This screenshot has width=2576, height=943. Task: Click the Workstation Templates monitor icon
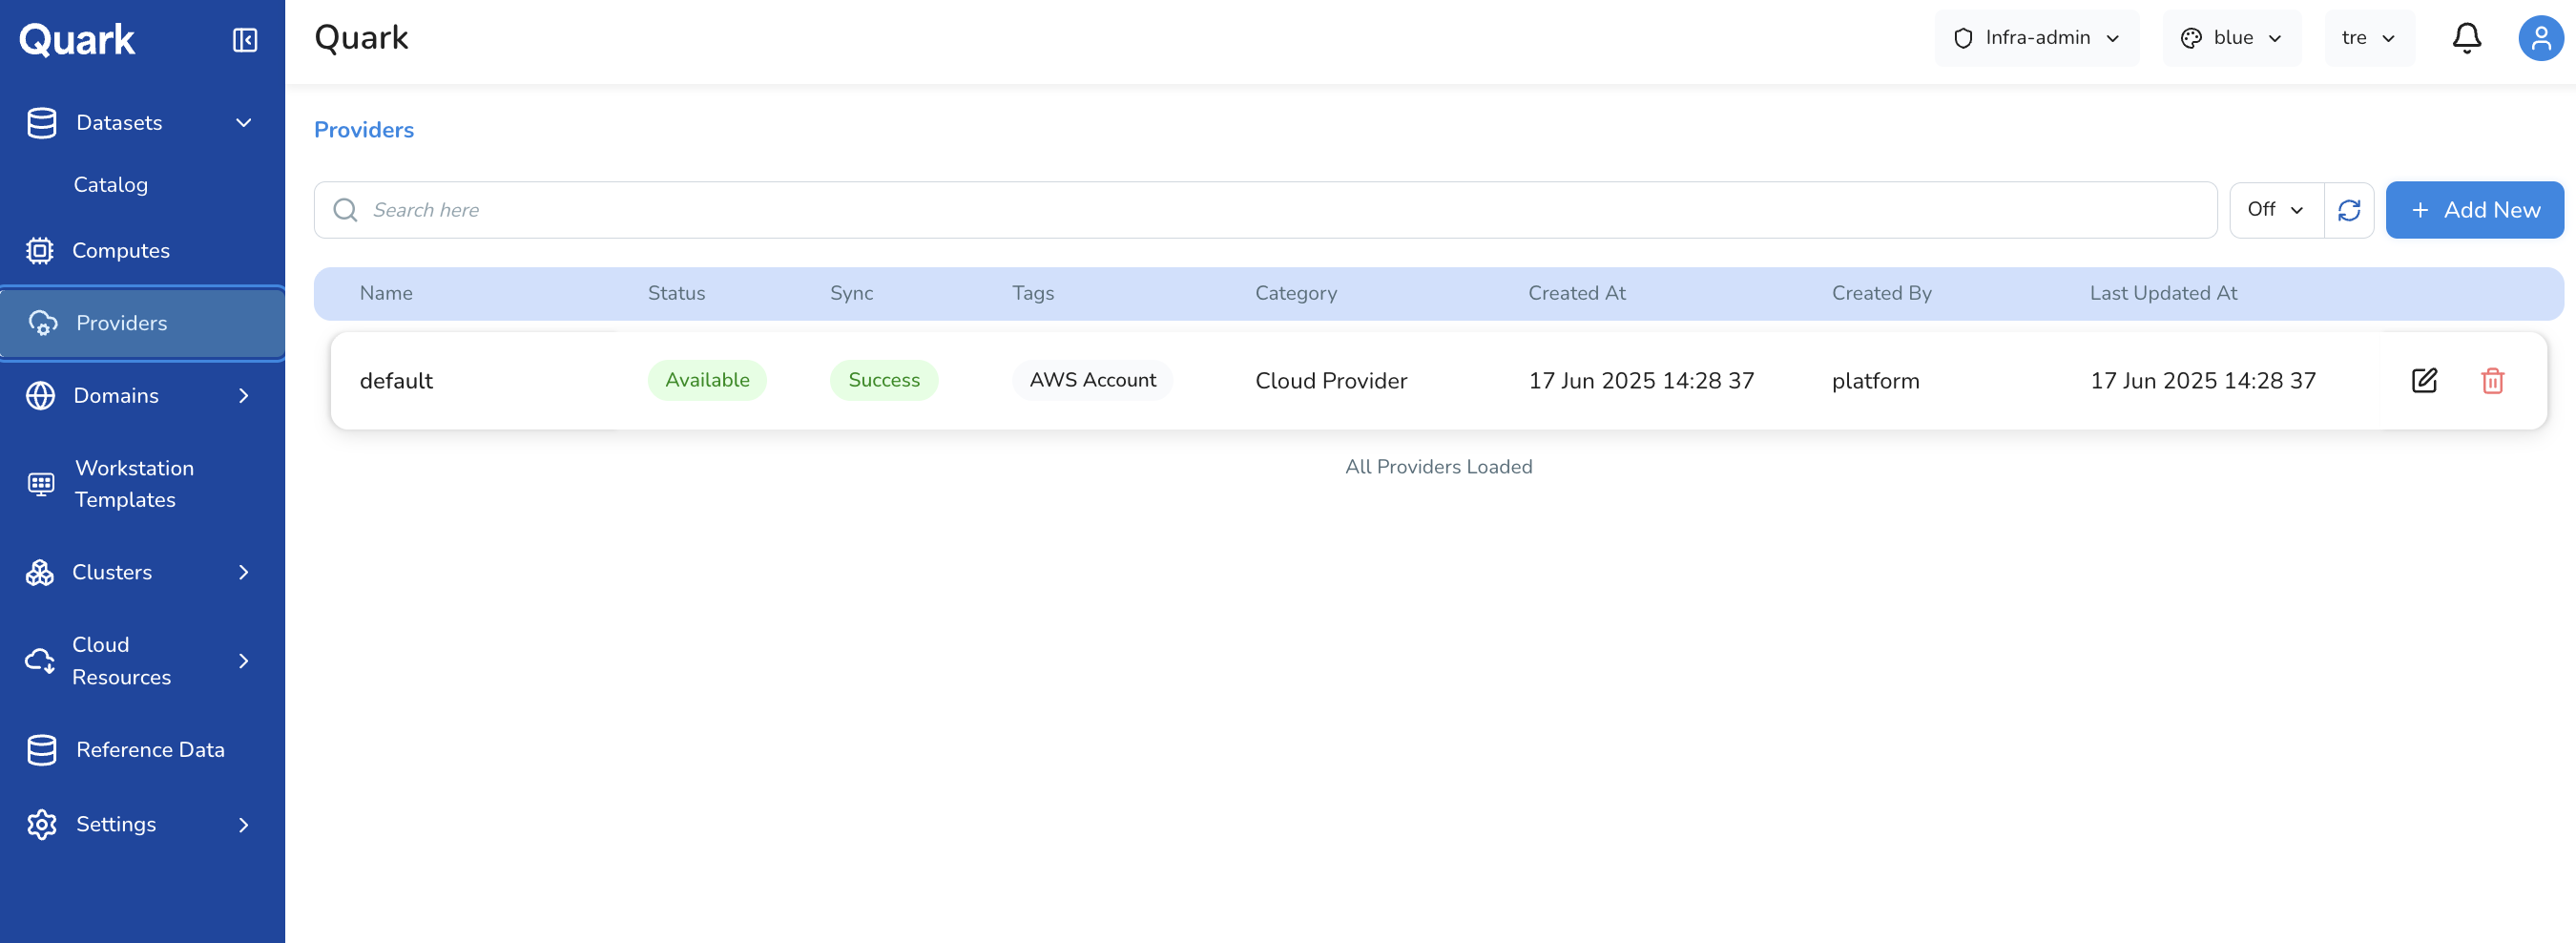41,484
